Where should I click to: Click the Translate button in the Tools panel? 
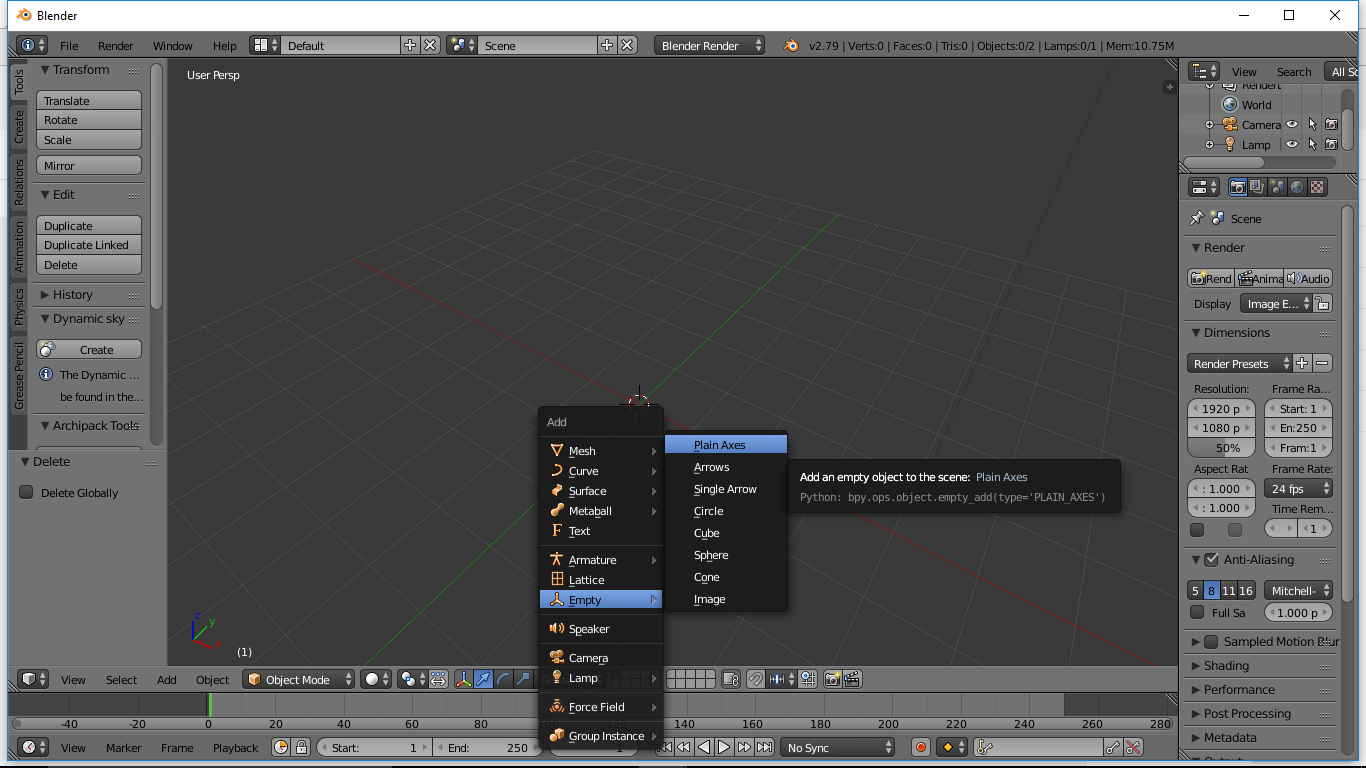(88, 100)
